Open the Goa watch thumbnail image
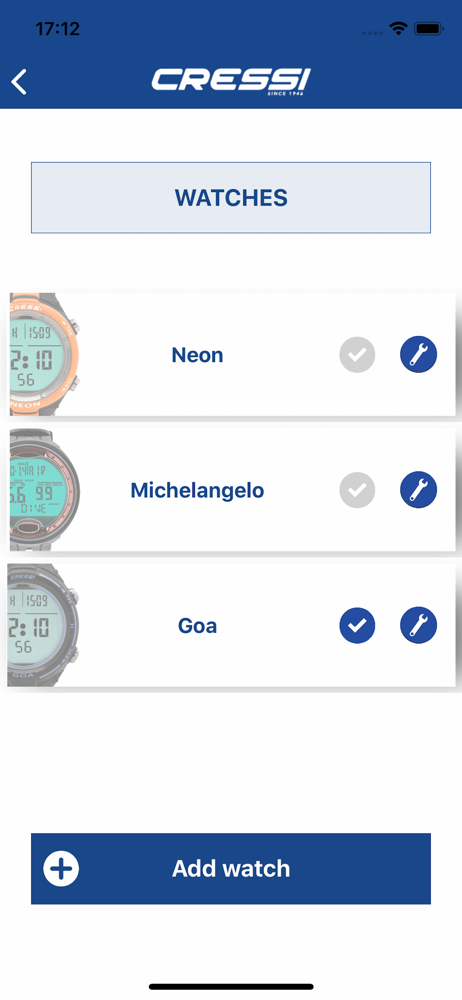This screenshot has width=462, height=1000. coord(45,625)
